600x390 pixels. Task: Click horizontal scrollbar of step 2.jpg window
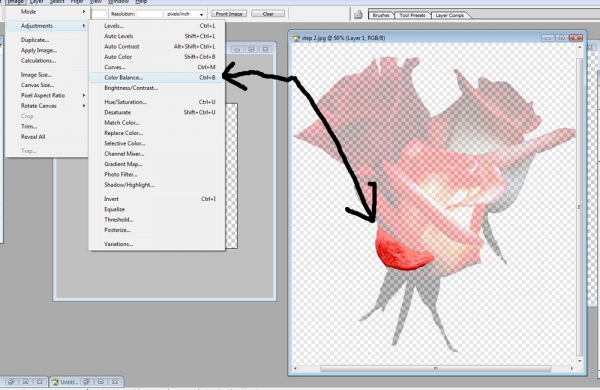[x=435, y=368]
